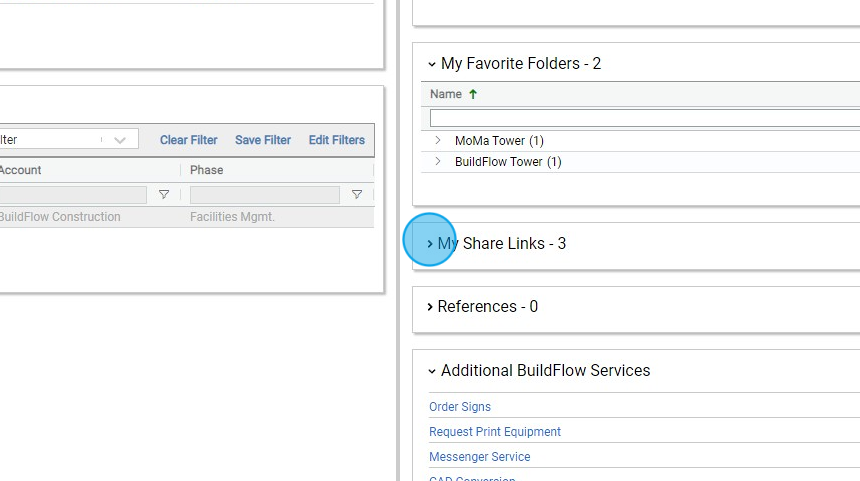Click the Clear Filter link
Viewport: 860px width, 481px height.
pyautogui.click(x=188, y=140)
